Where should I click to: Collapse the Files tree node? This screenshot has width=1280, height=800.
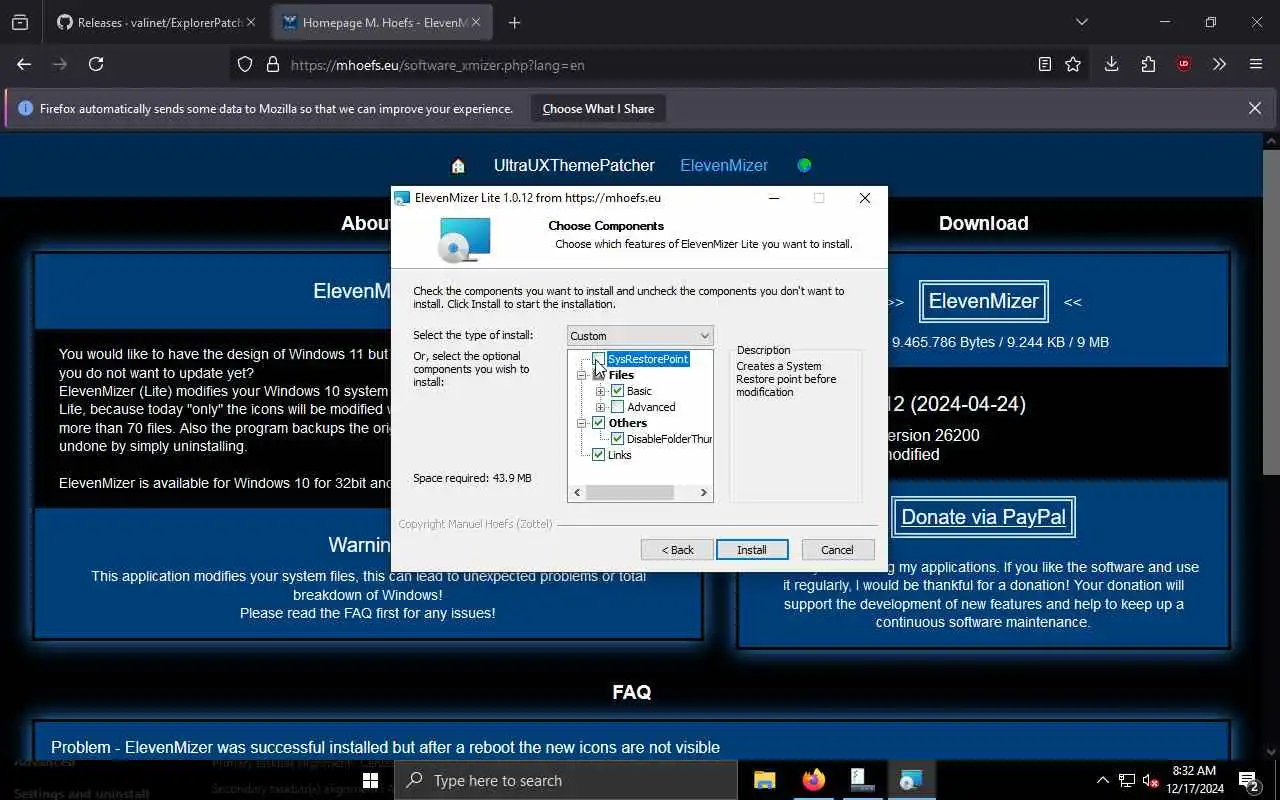click(581, 375)
